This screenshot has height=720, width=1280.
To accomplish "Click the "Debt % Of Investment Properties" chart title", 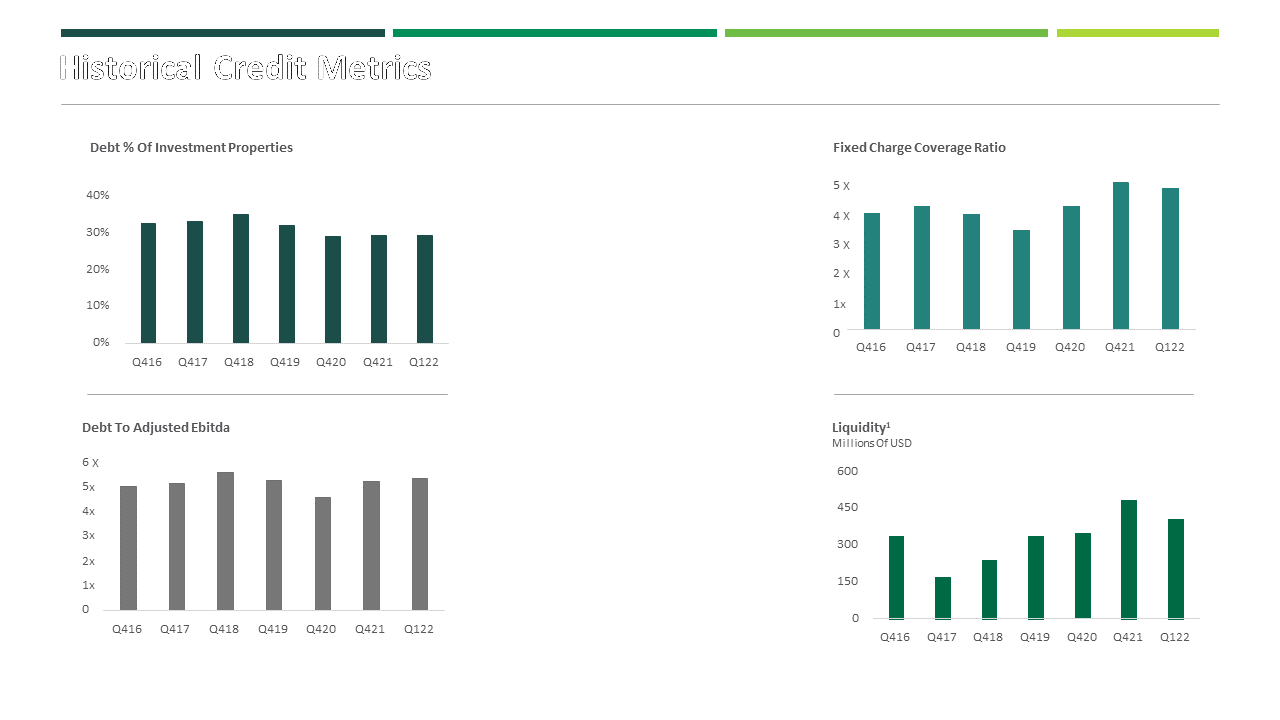I will tap(191, 147).
